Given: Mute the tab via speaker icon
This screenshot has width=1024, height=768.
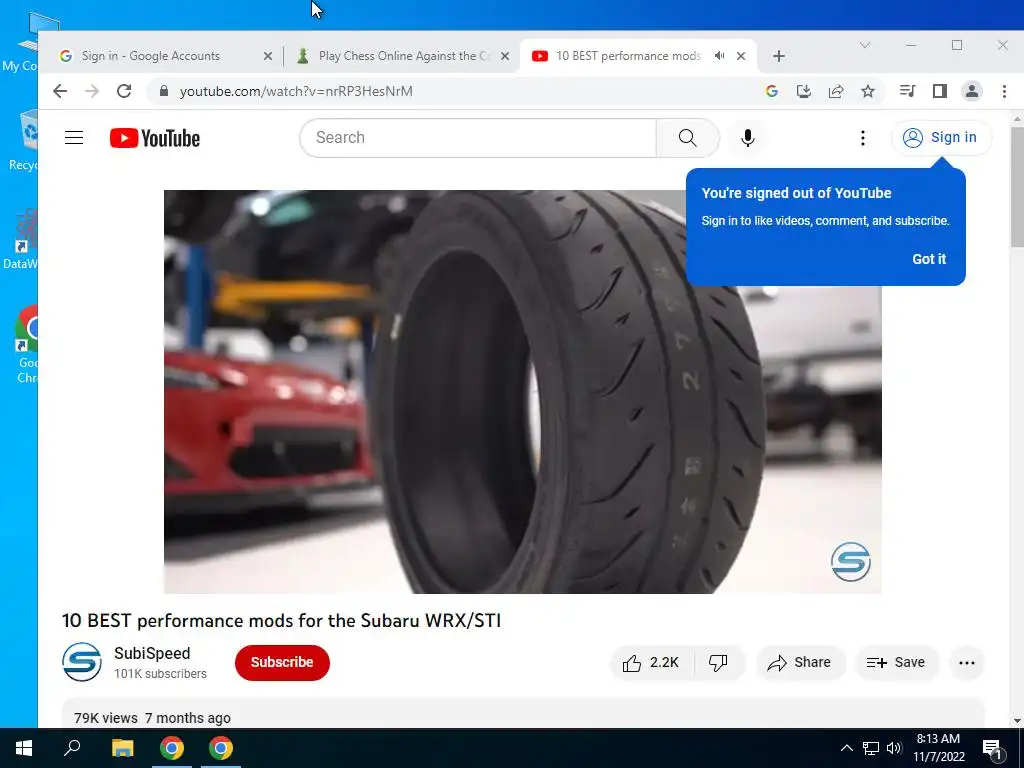Looking at the screenshot, I should click(720, 56).
